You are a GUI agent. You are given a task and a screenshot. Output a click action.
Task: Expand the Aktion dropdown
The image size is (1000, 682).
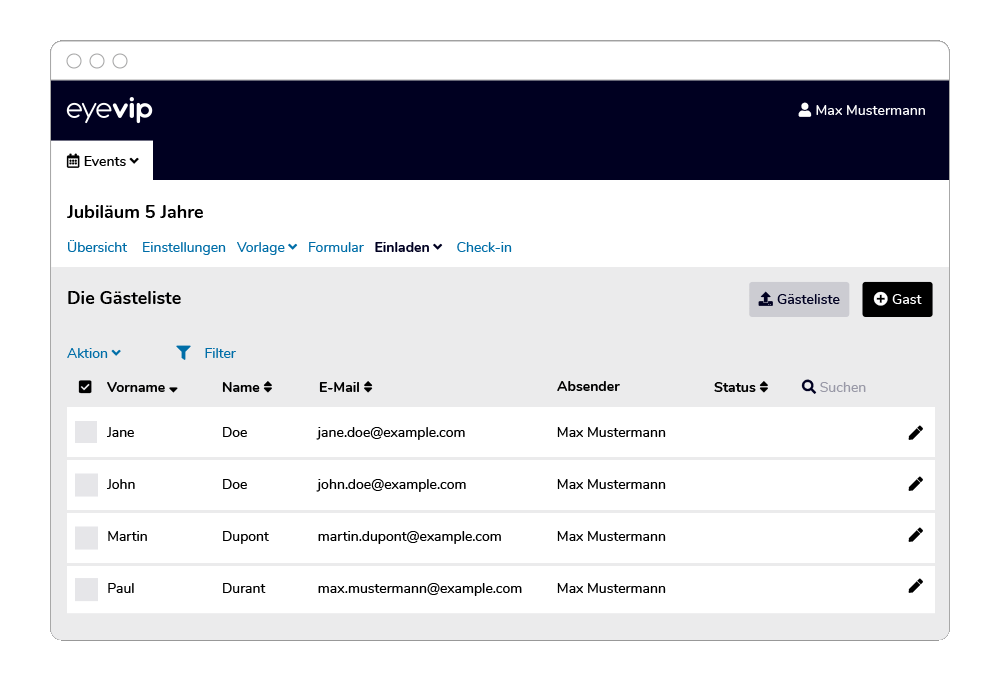point(94,353)
